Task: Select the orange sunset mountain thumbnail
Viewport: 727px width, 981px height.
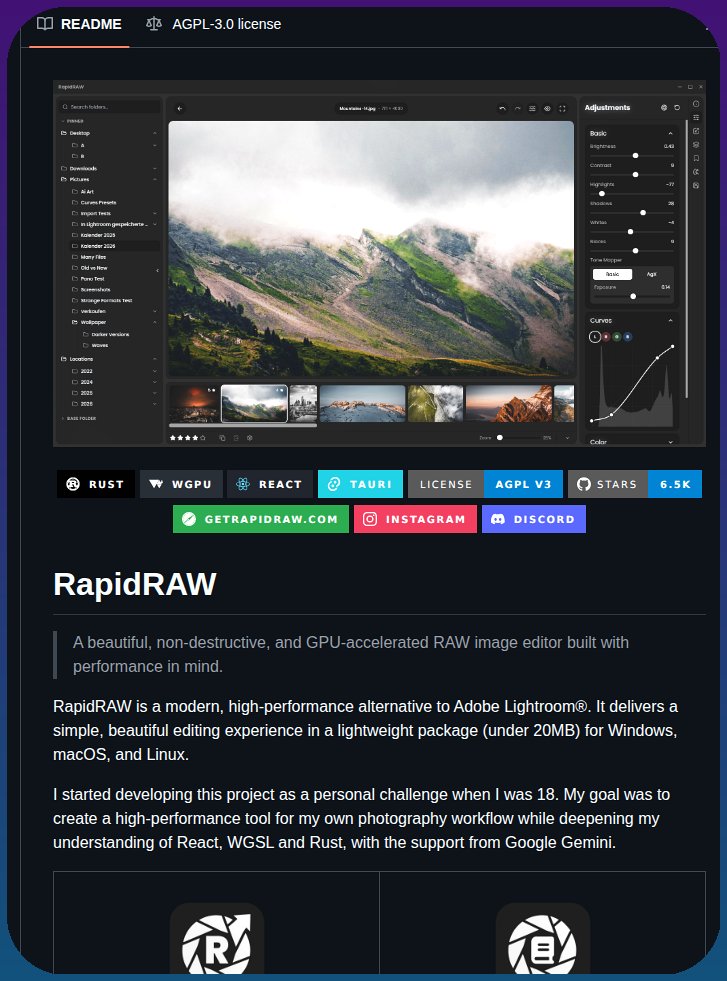Action: point(509,404)
